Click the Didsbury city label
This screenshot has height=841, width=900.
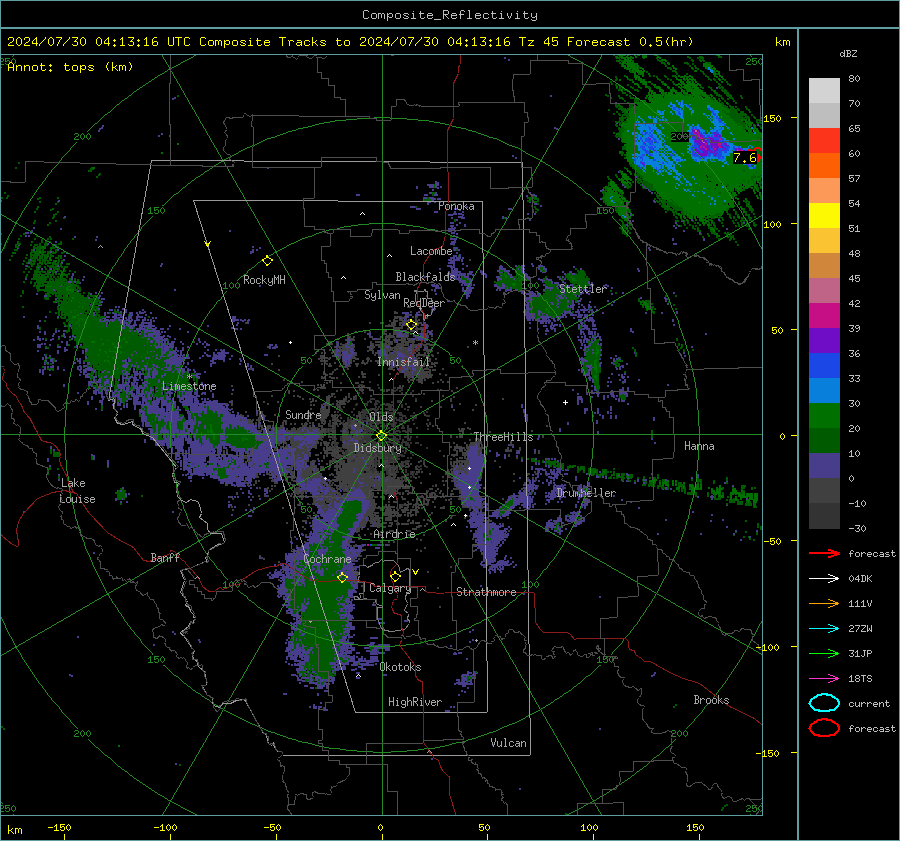pyautogui.click(x=377, y=448)
